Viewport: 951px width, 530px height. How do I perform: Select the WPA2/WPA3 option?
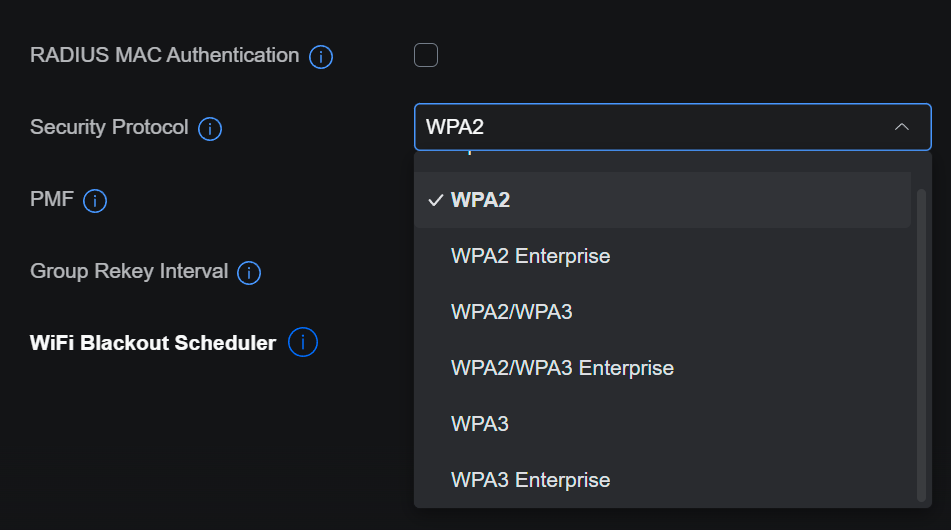(x=511, y=312)
